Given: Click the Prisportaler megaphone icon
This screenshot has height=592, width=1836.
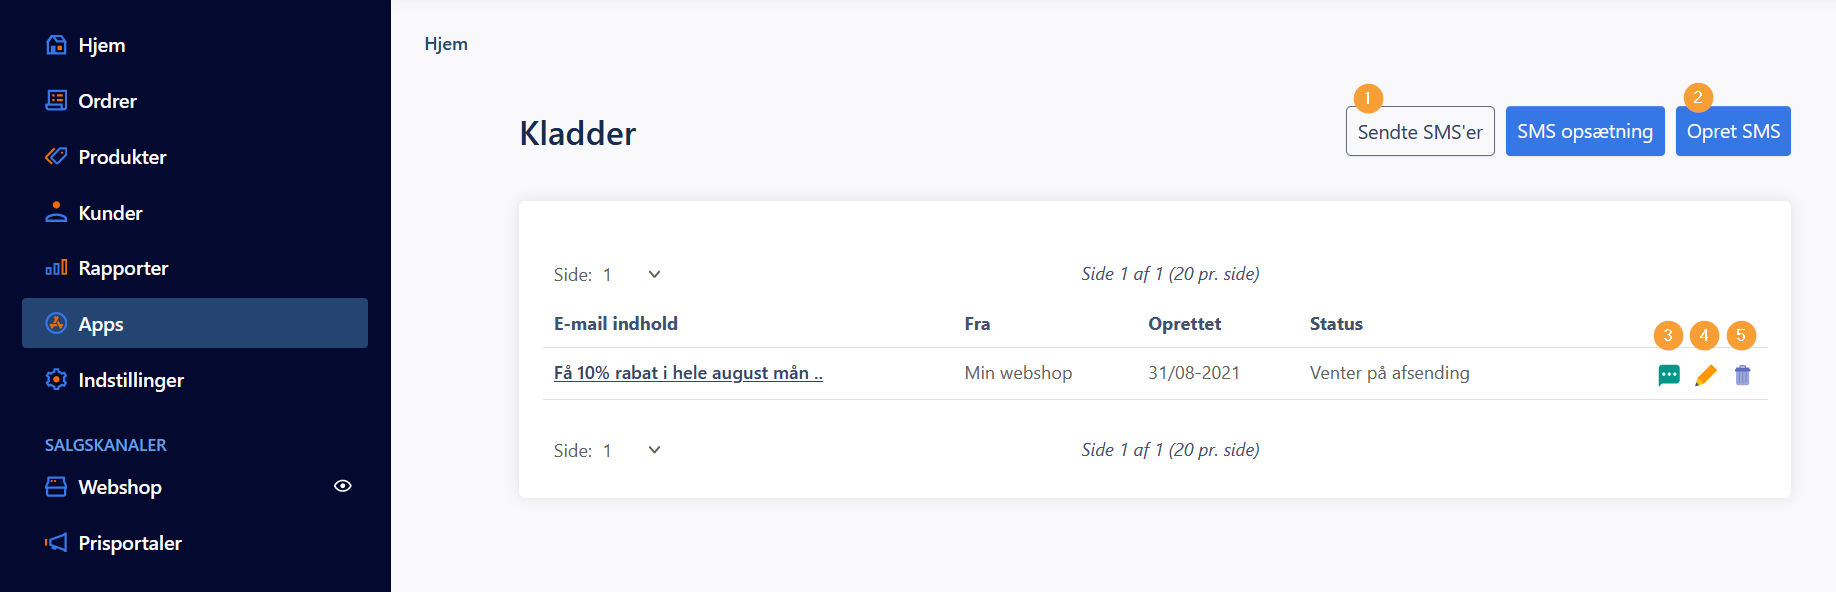Looking at the screenshot, I should point(56,543).
